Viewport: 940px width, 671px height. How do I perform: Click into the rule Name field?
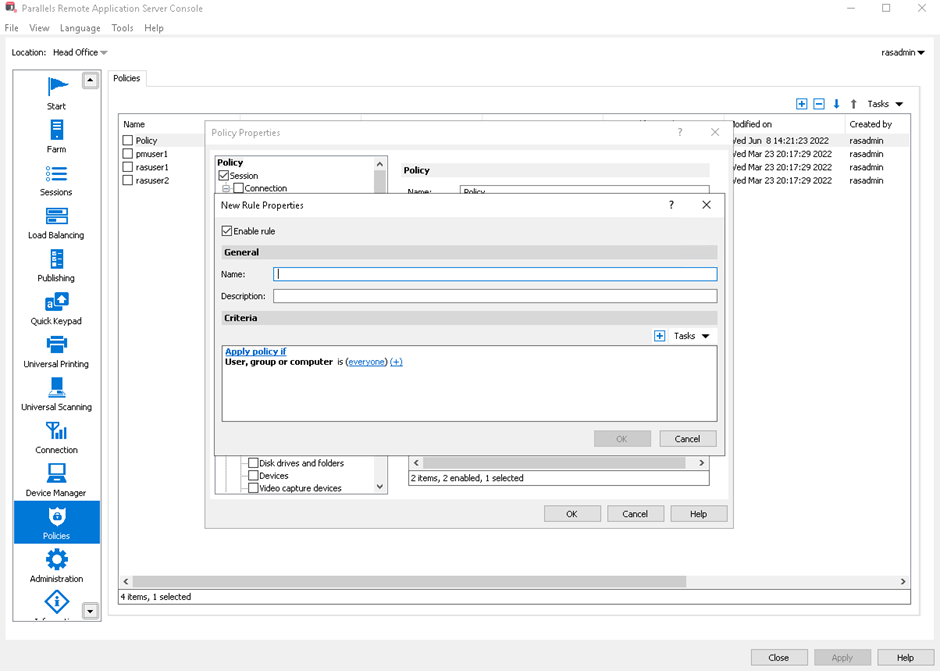[x=495, y=274]
